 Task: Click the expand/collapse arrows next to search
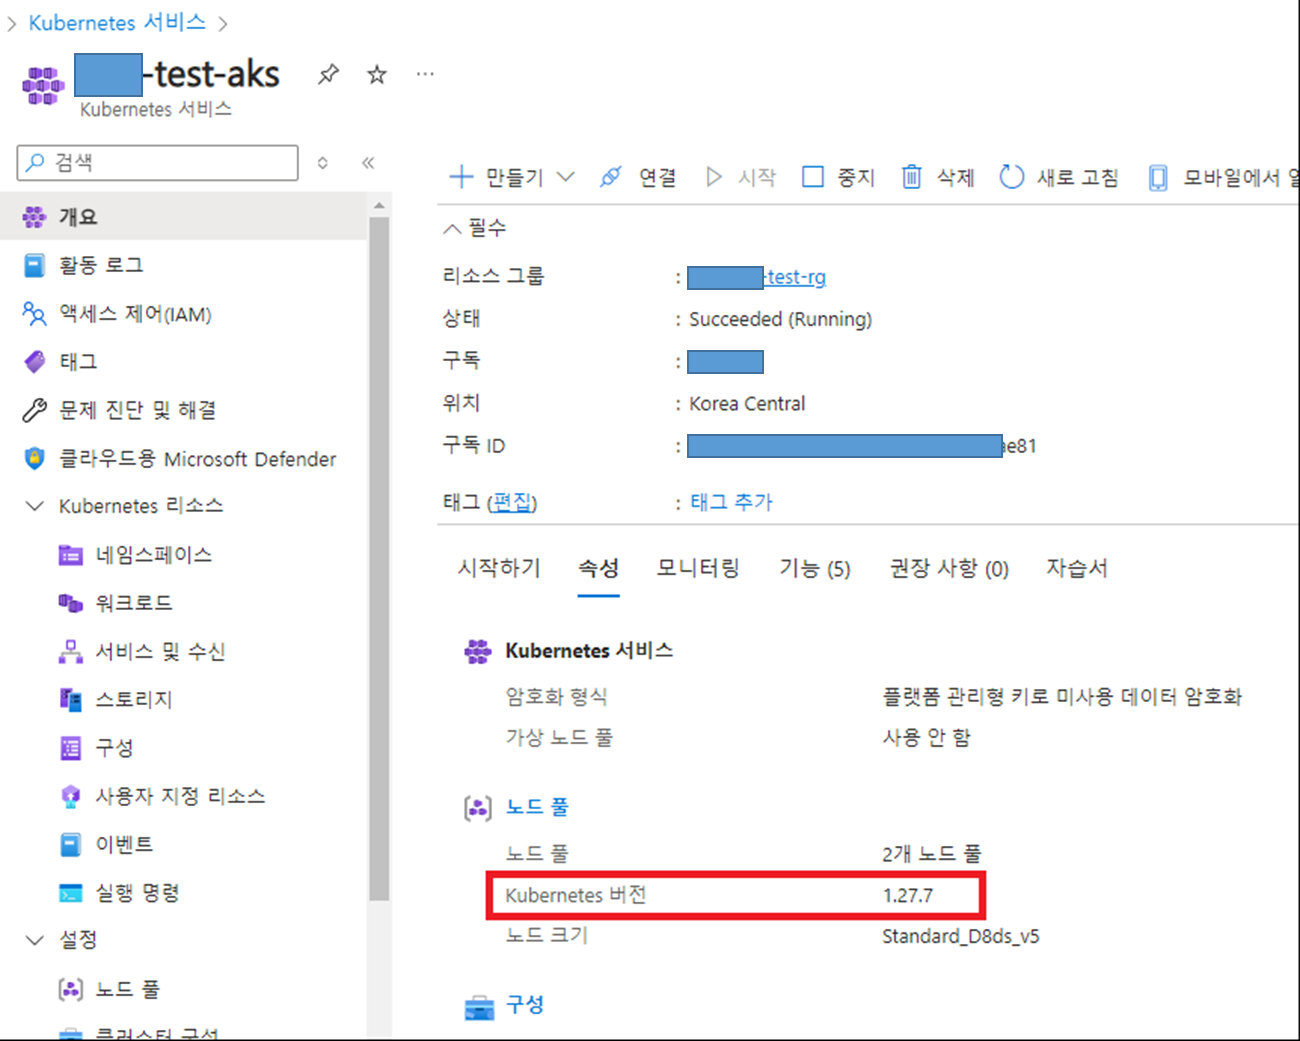pyautogui.click(x=322, y=162)
